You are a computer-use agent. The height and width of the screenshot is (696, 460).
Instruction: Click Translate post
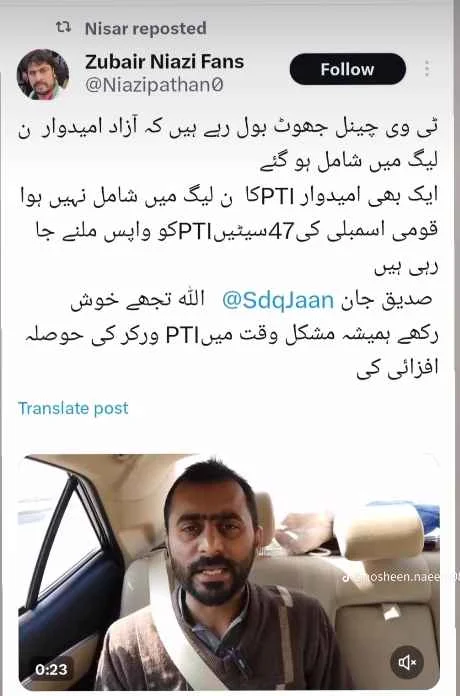click(73, 408)
